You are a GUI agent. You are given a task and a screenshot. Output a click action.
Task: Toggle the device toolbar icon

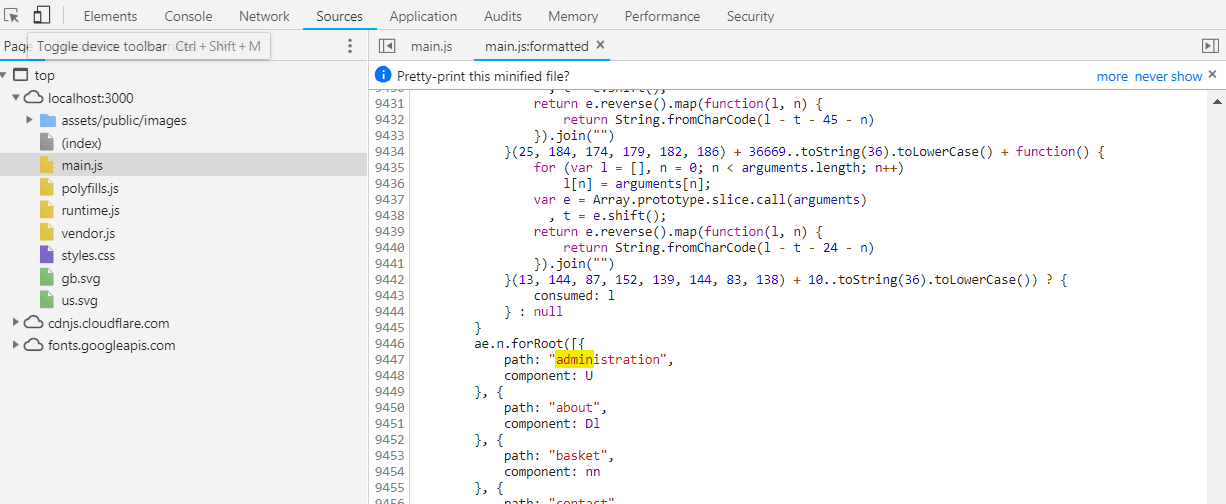coord(41,15)
